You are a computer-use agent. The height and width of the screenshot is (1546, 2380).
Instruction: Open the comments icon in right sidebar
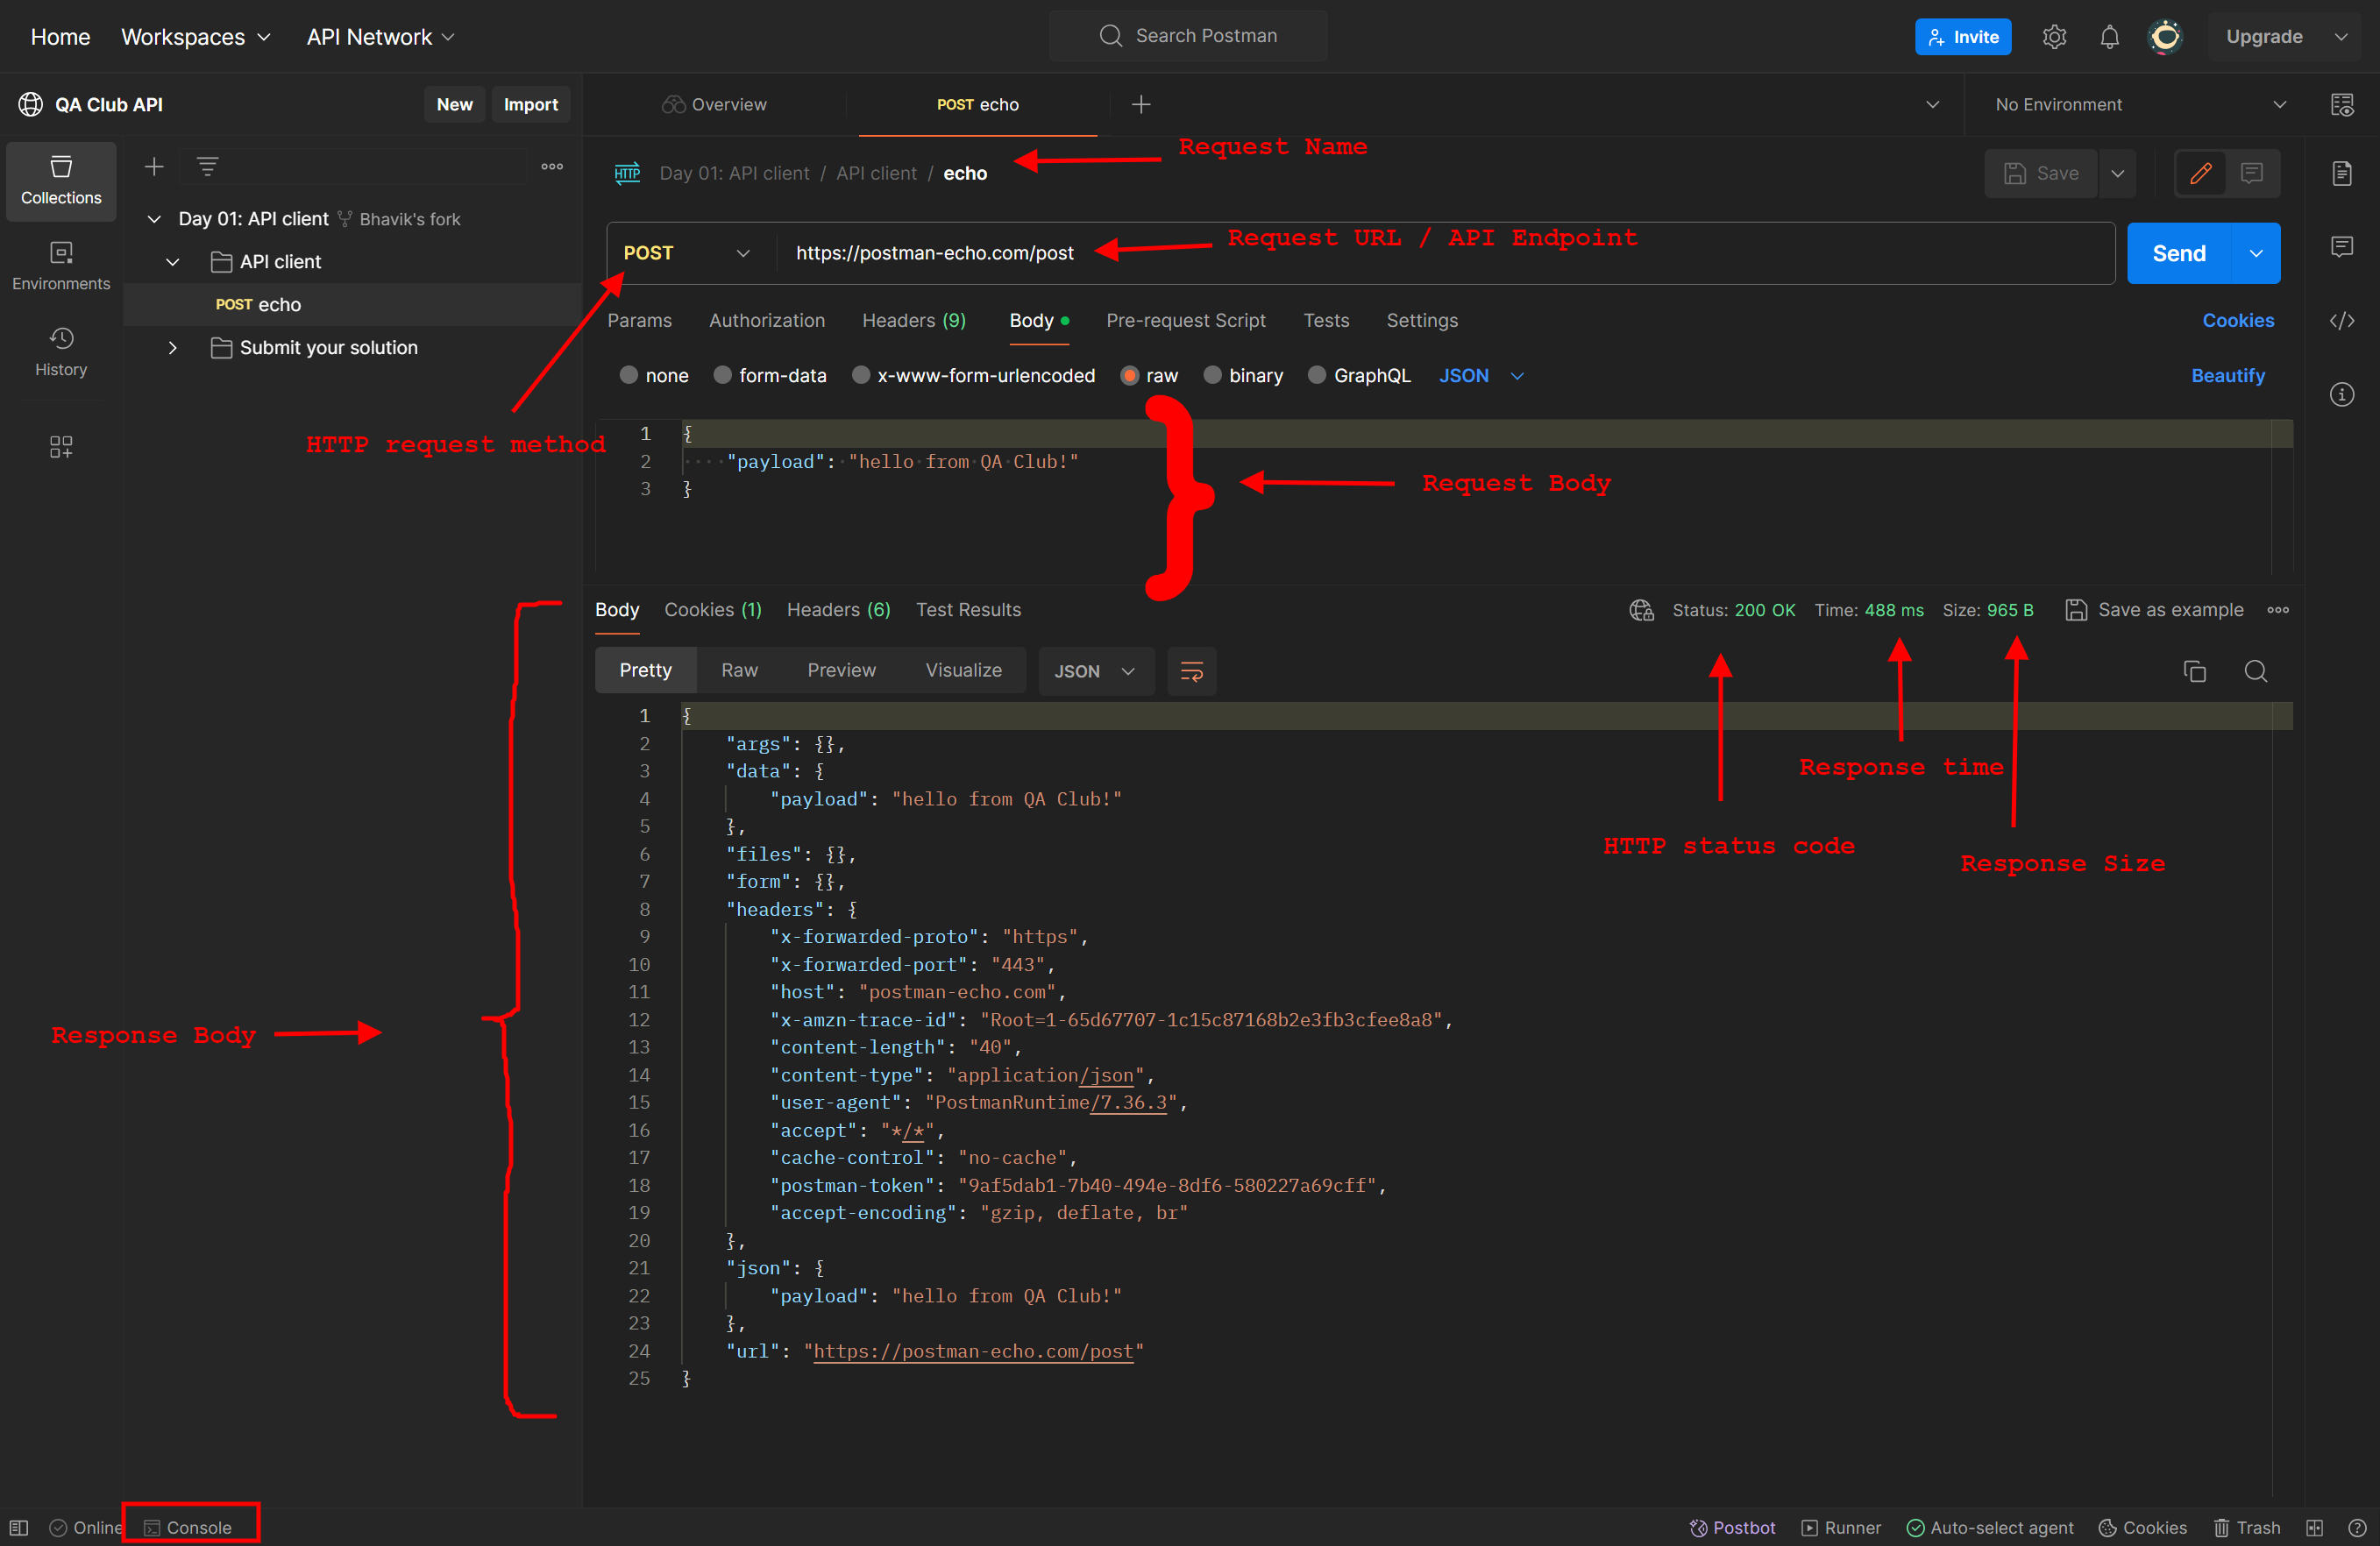(2342, 246)
